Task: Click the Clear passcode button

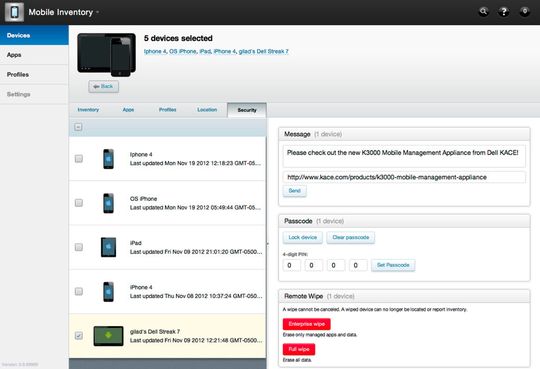Action: (x=351, y=237)
